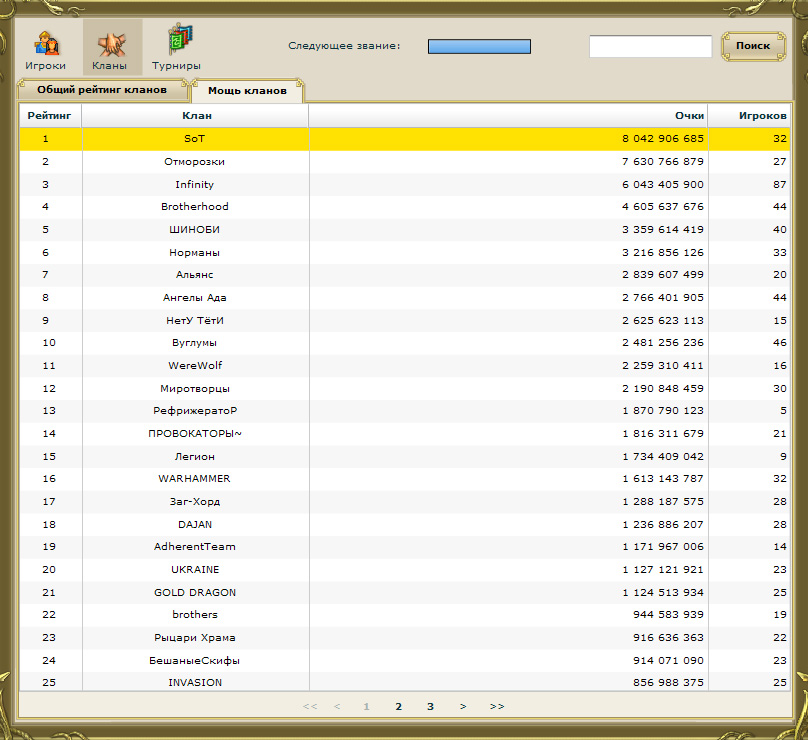Select the Мощь кланов tab

click(x=247, y=91)
